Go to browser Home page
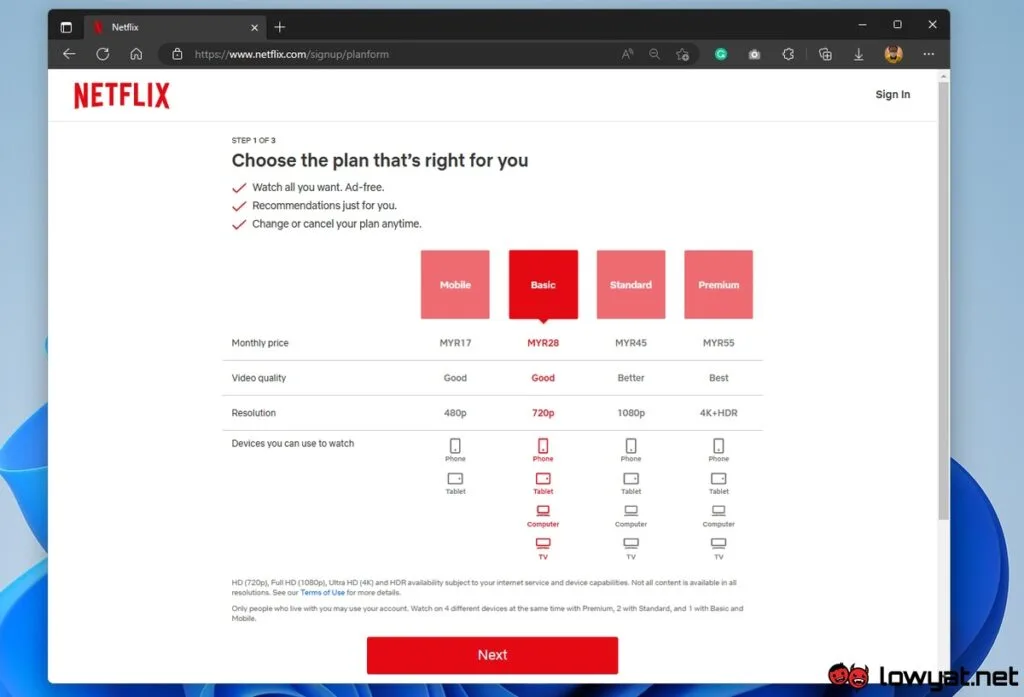 pos(136,54)
